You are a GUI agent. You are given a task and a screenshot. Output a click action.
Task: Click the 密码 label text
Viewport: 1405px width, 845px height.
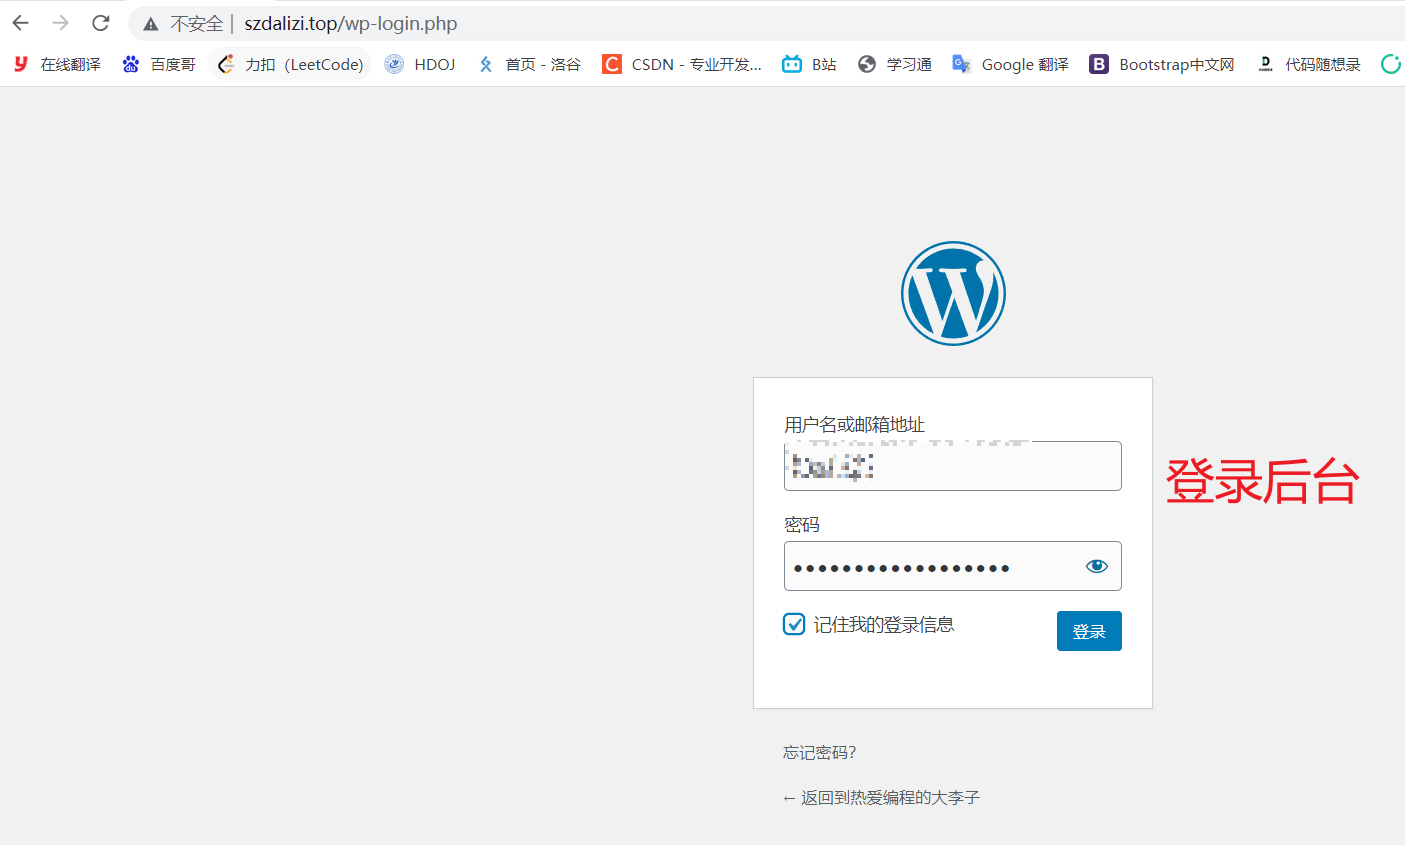pyautogui.click(x=802, y=524)
